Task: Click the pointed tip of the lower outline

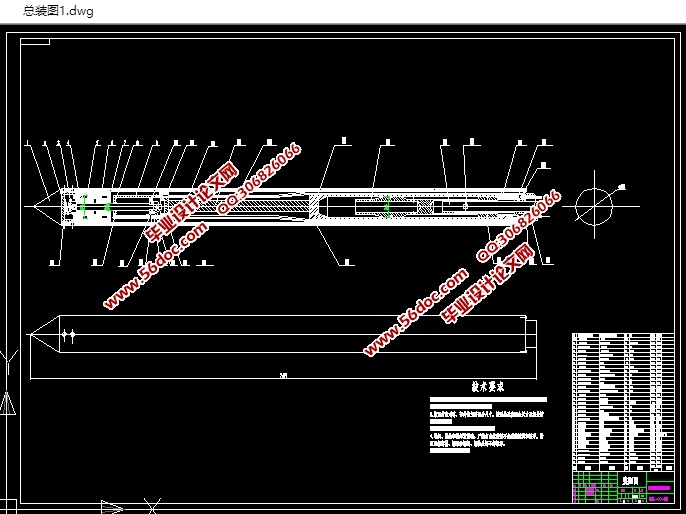Action: [x=42, y=335]
